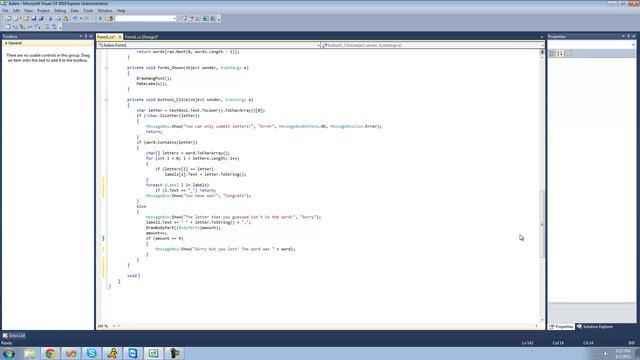Screen dimensions: 640x360
Task: Click the 'else' keyword in code
Action: click(141, 207)
